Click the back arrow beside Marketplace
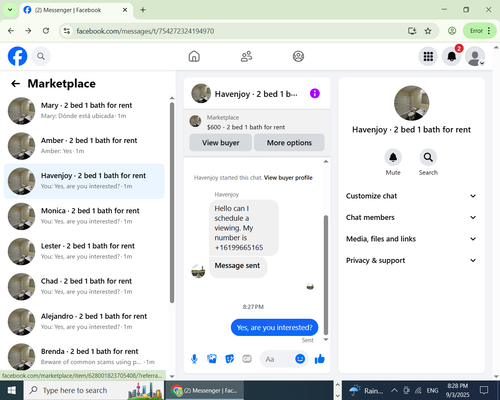This screenshot has width=500, height=400. 15,84
